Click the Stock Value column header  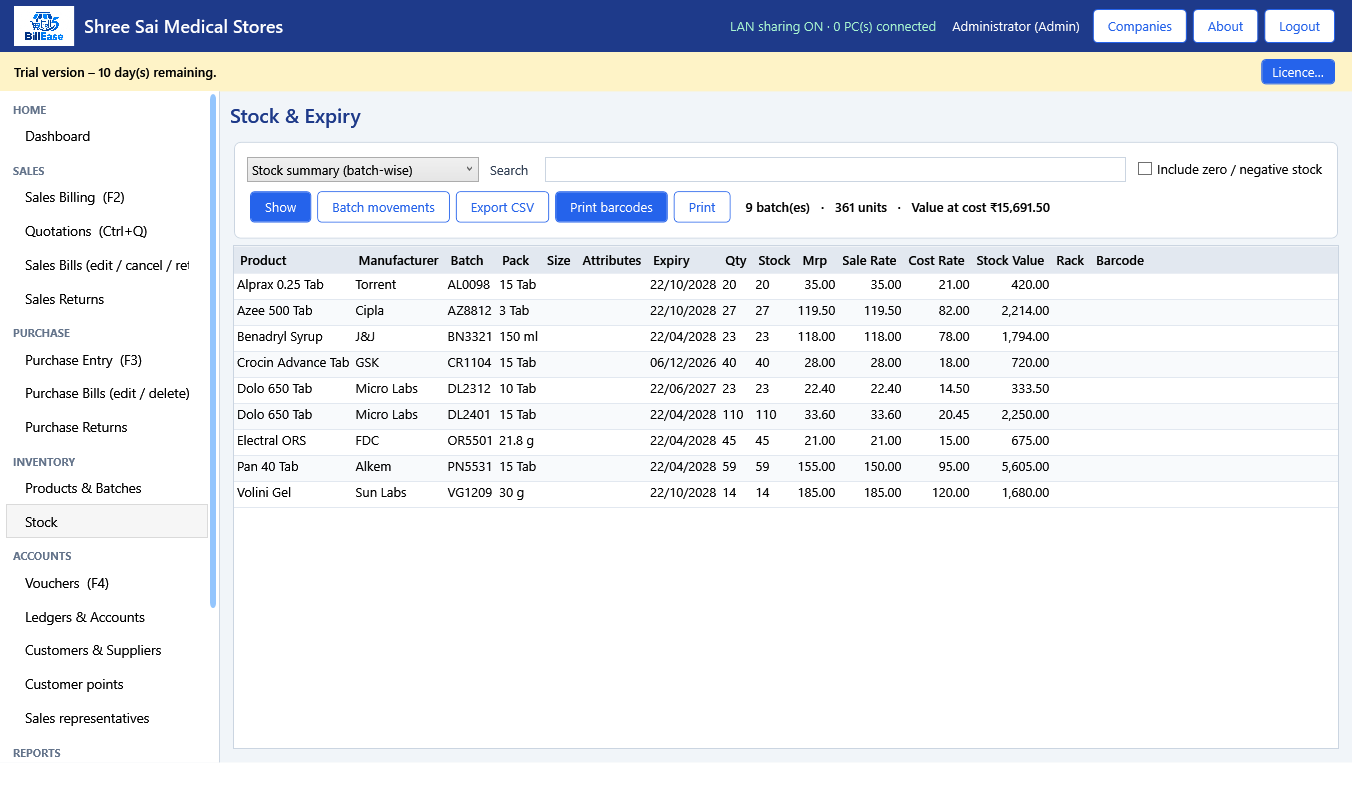(1010, 260)
